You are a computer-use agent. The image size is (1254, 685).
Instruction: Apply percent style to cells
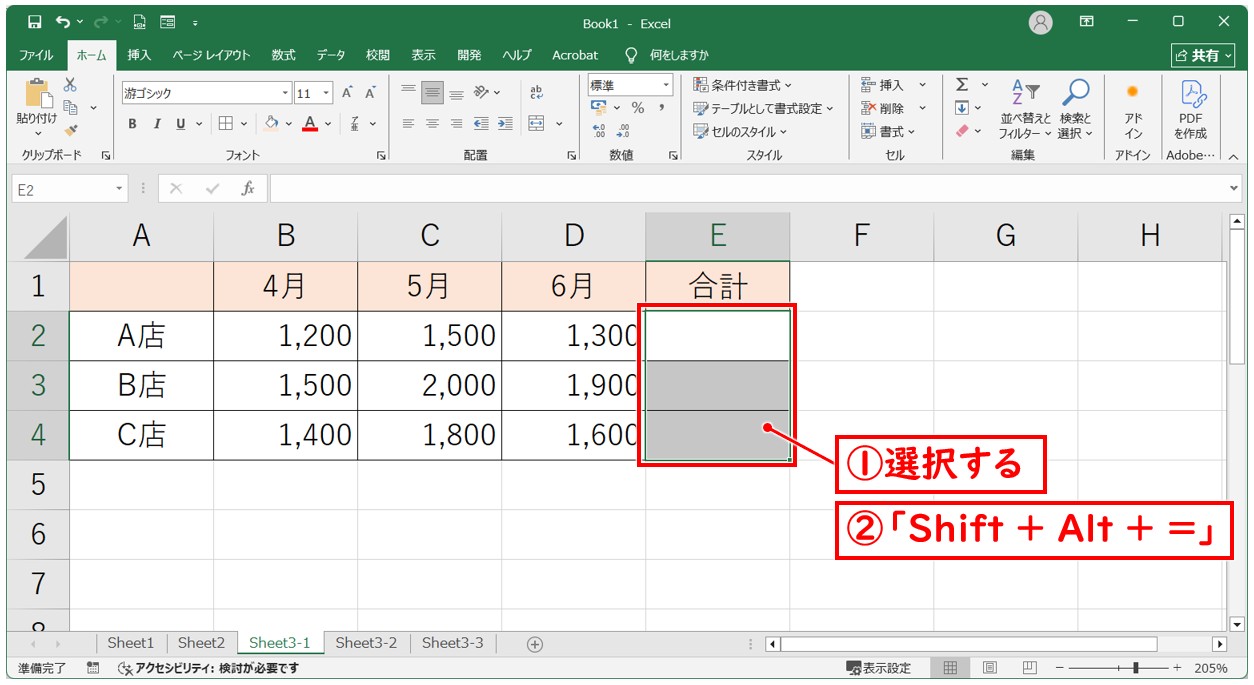638,107
